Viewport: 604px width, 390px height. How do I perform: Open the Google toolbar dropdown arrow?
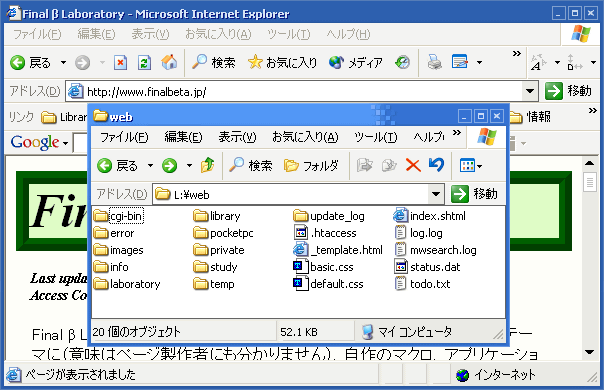(x=65, y=143)
